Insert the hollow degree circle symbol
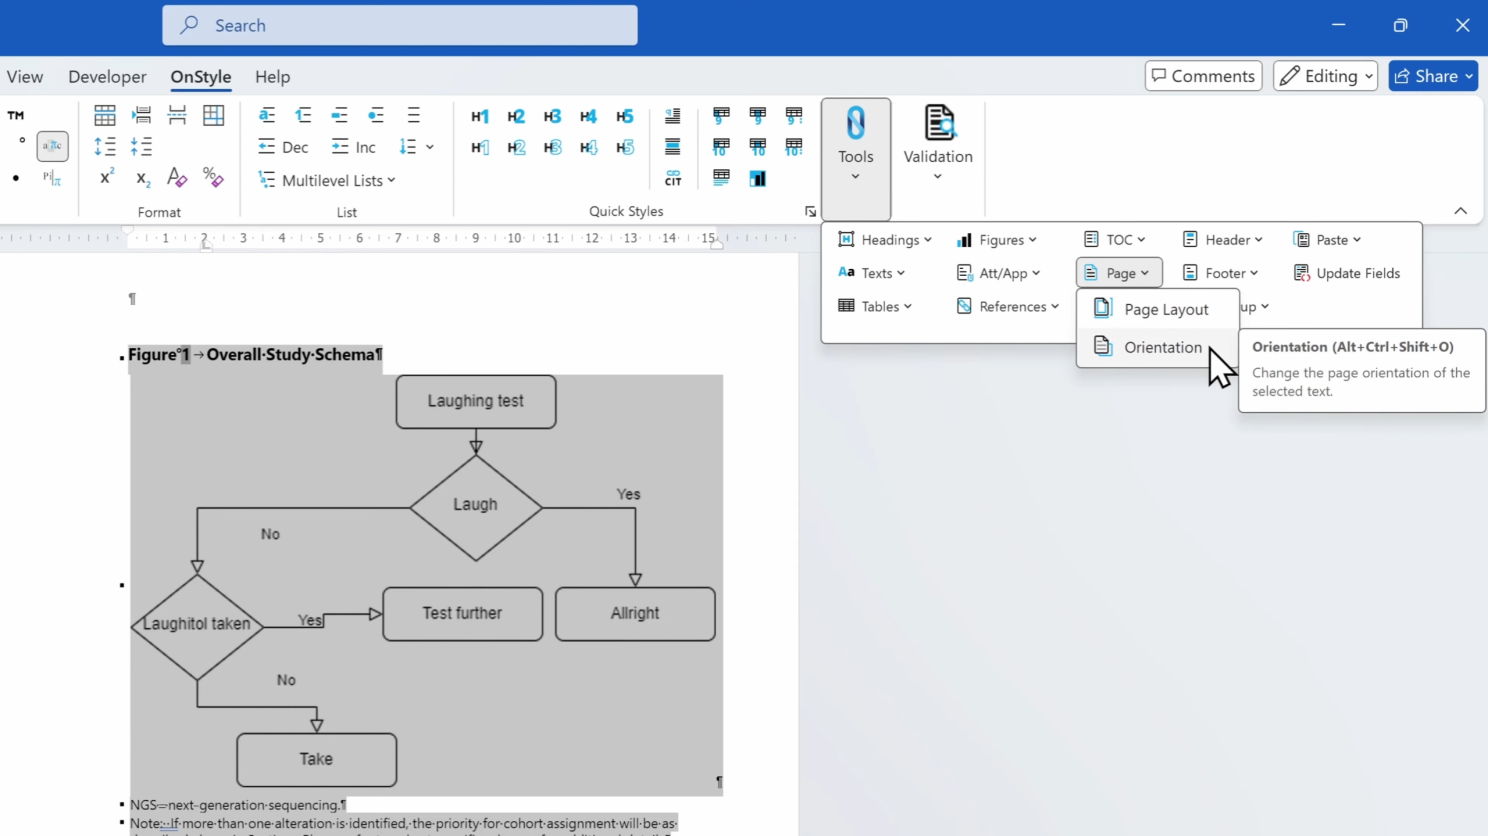The width and height of the screenshot is (1488, 836). [x=22, y=141]
